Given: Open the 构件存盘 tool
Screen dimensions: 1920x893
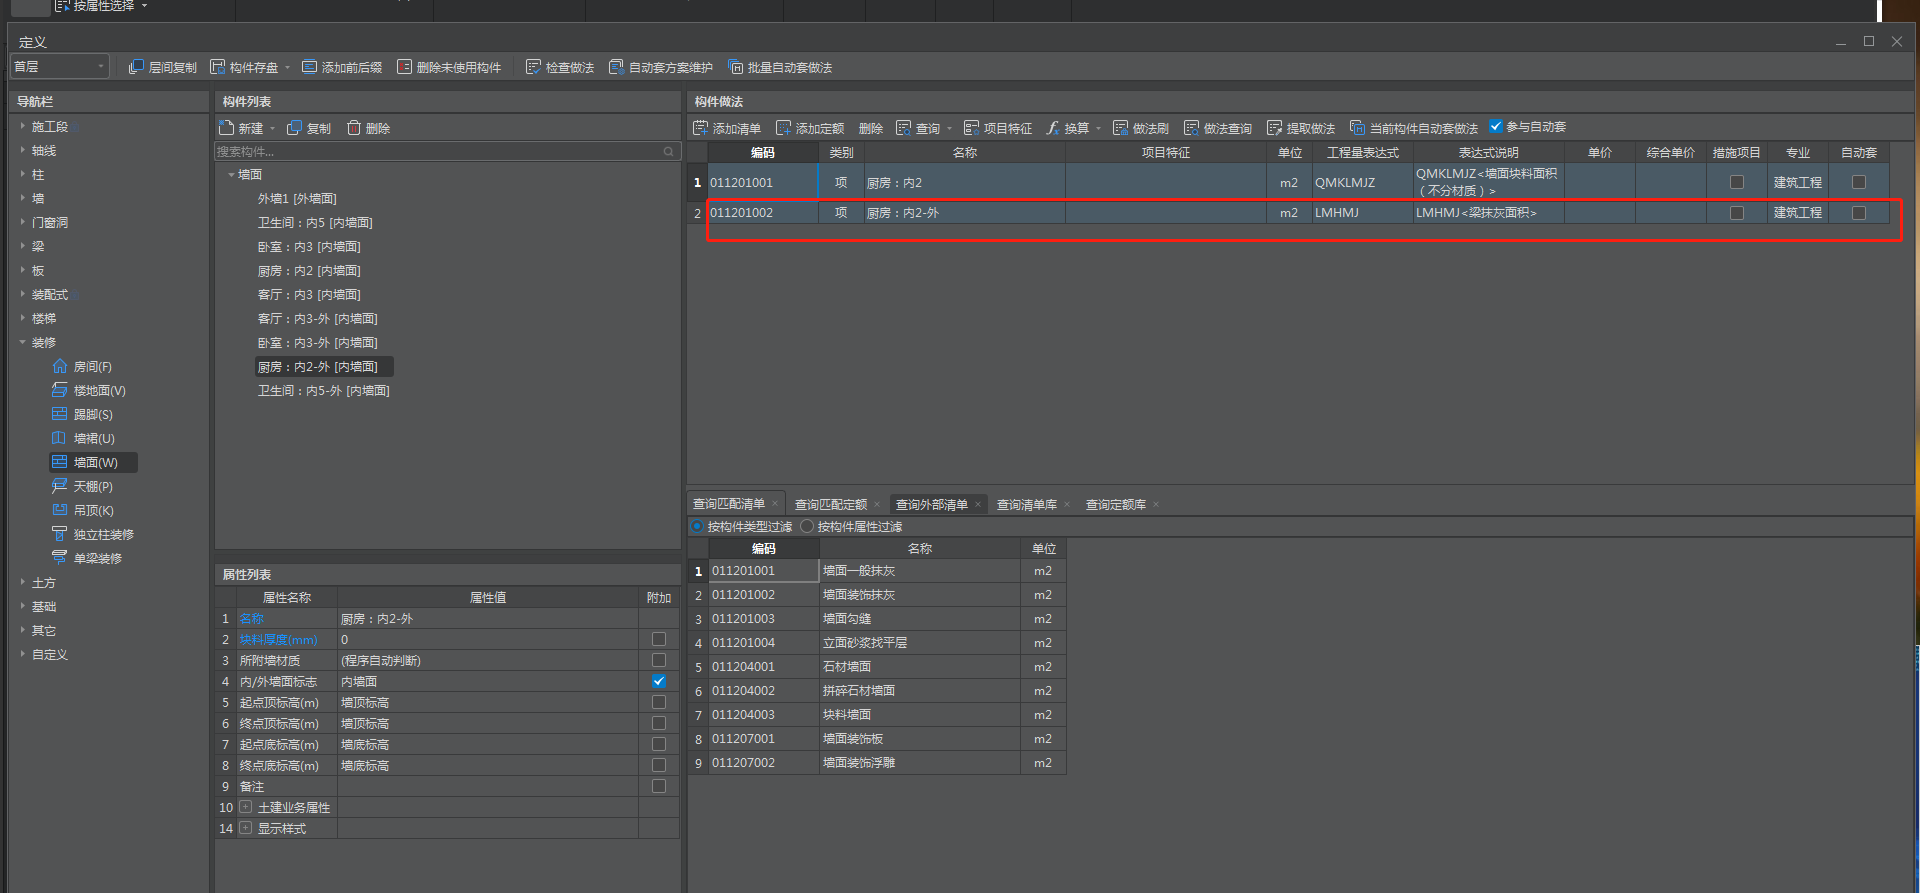Looking at the screenshot, I should [x=217, y=67].
